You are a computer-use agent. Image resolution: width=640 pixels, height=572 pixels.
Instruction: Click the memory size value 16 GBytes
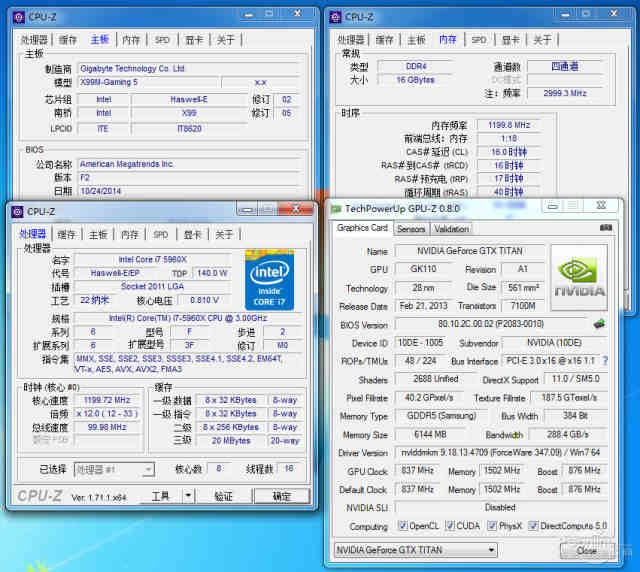[416, 80]
